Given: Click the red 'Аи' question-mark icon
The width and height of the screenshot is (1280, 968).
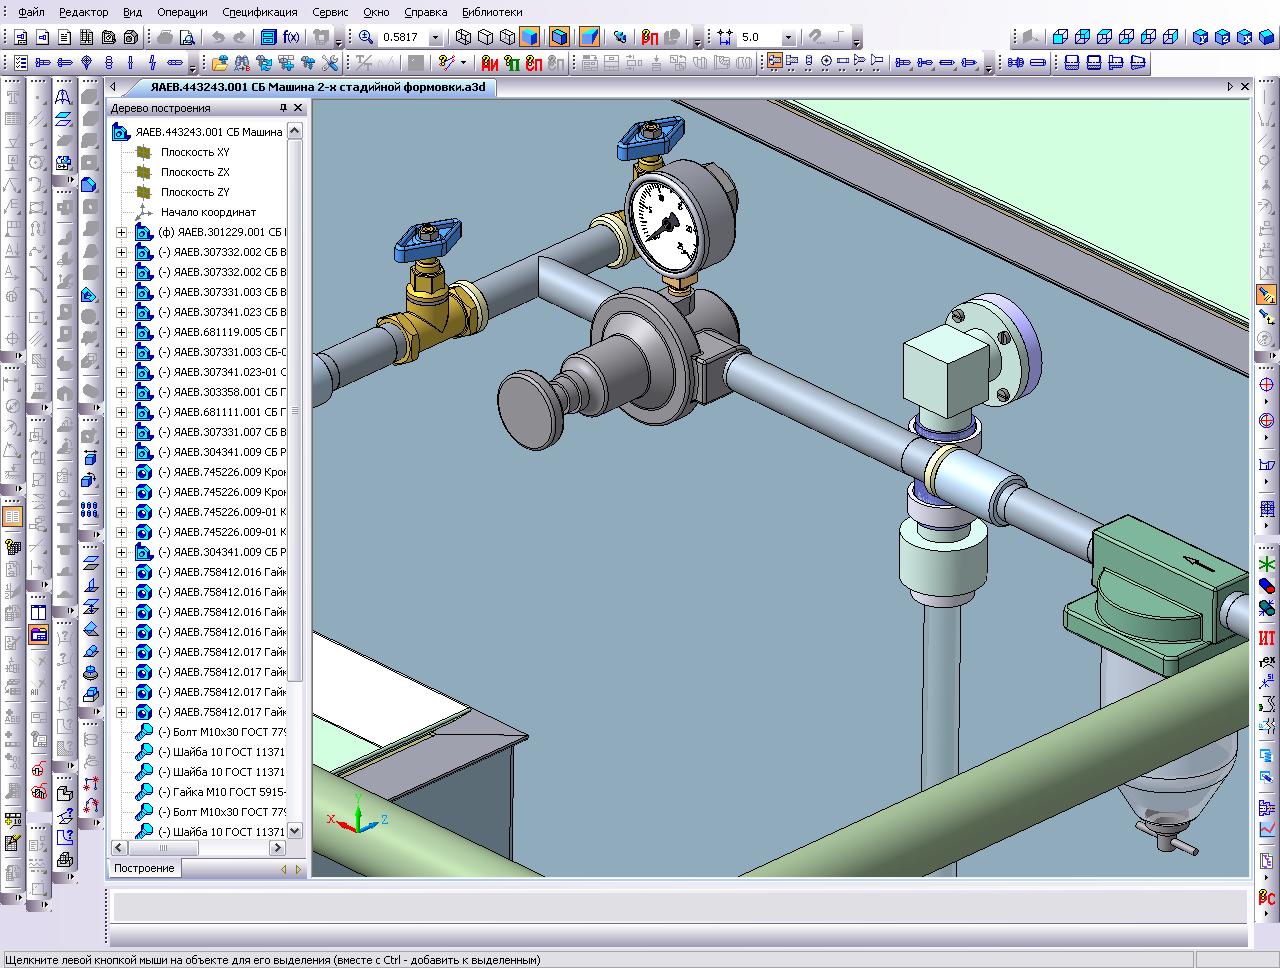Looking at the screenshot, I should pos(489,63).
